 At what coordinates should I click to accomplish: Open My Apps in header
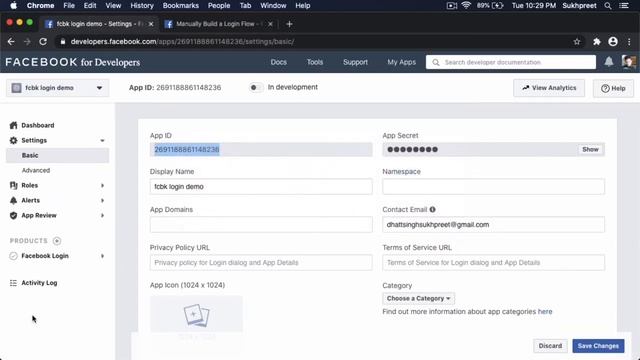(401, 62)
